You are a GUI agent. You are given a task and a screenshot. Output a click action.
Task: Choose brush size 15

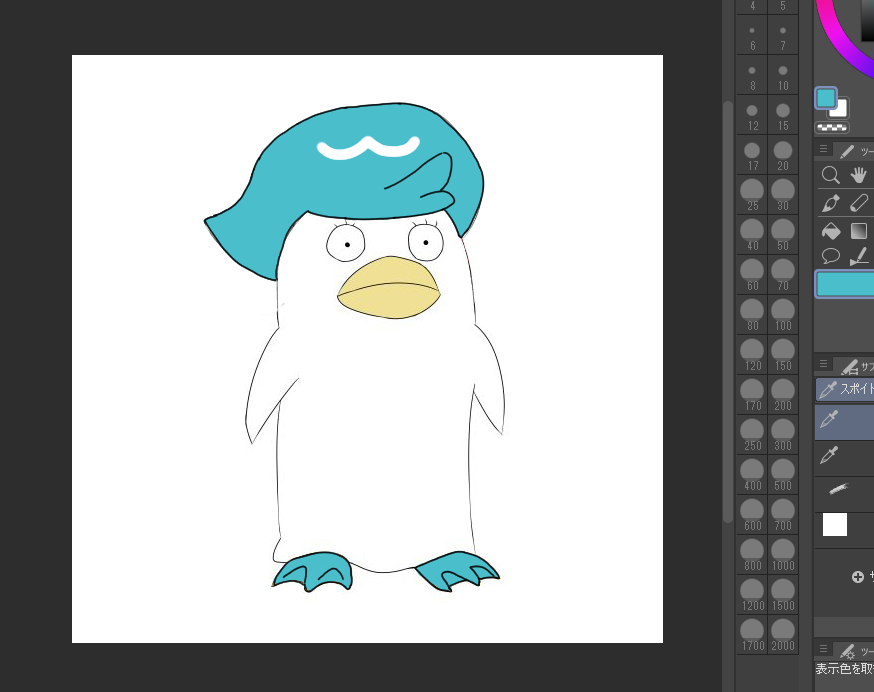click(783, 115)
